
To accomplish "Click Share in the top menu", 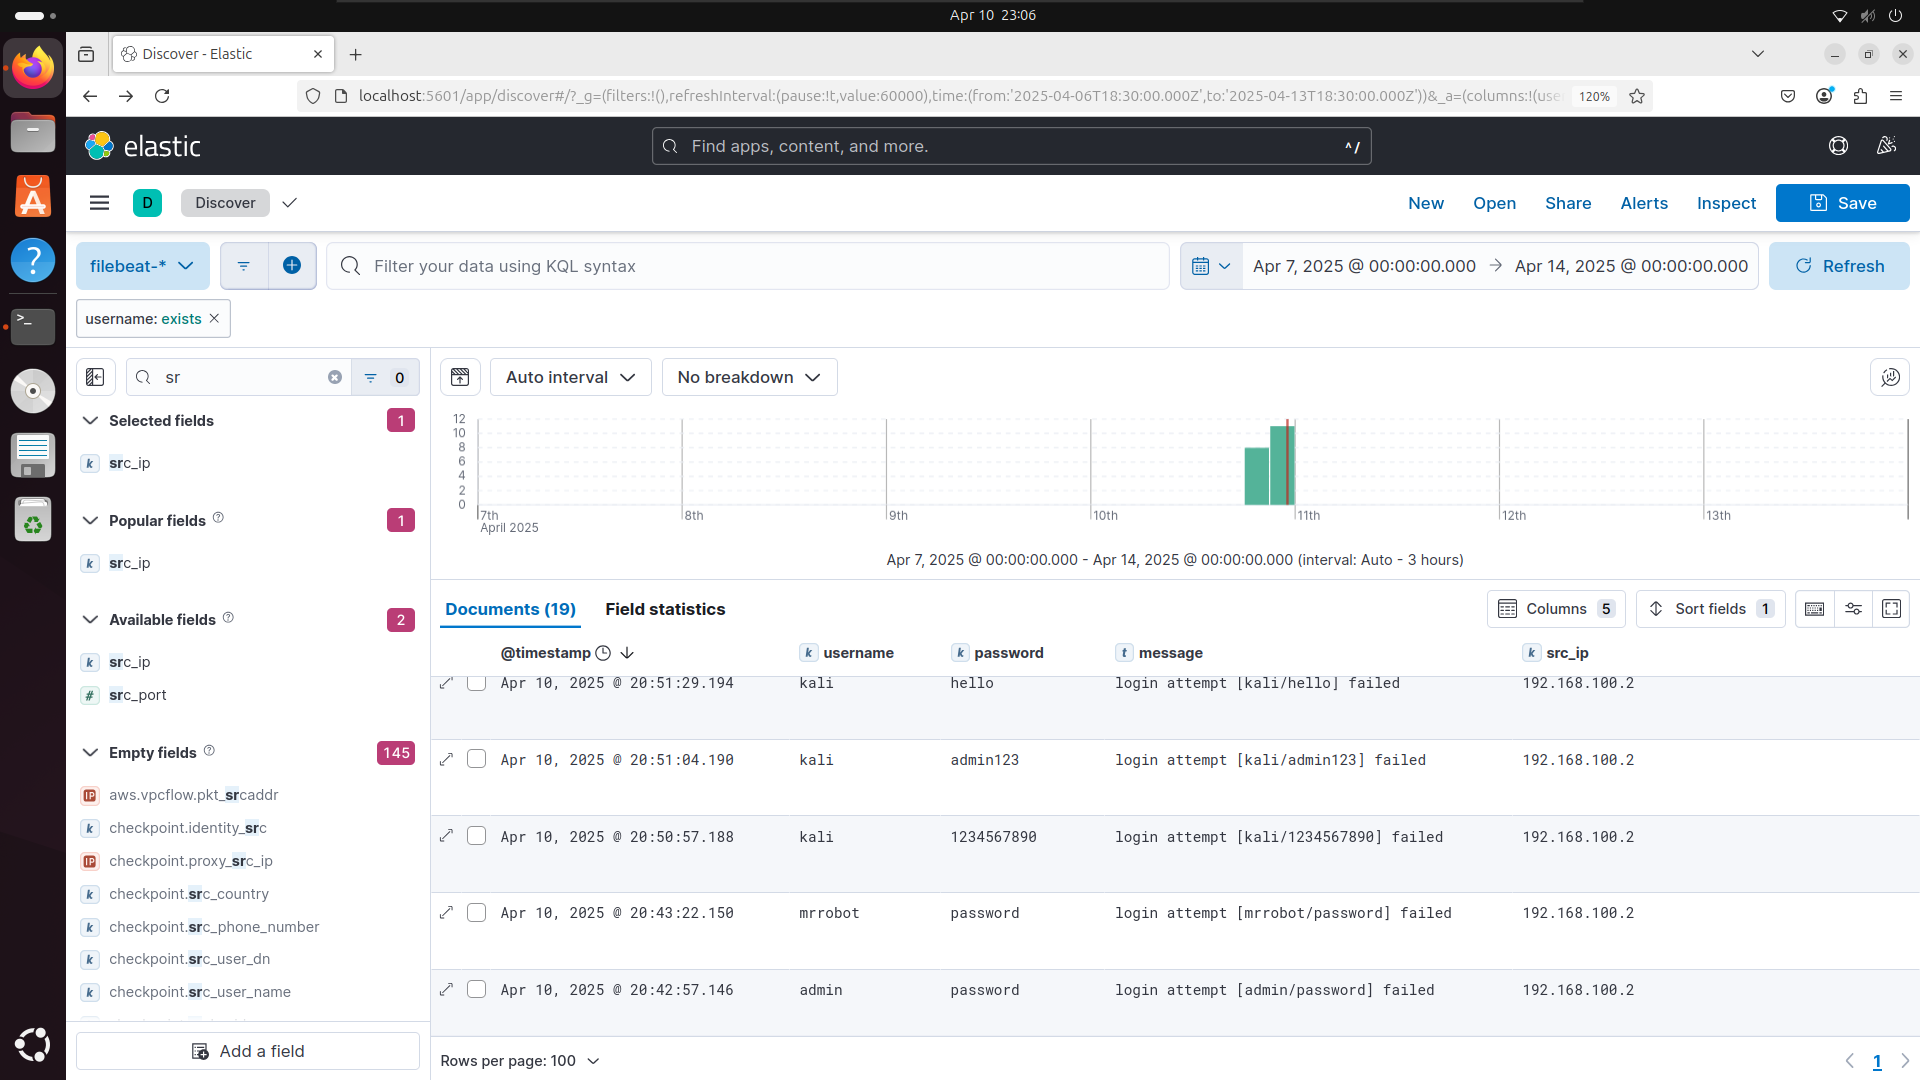I will (x=1568, y=203).
